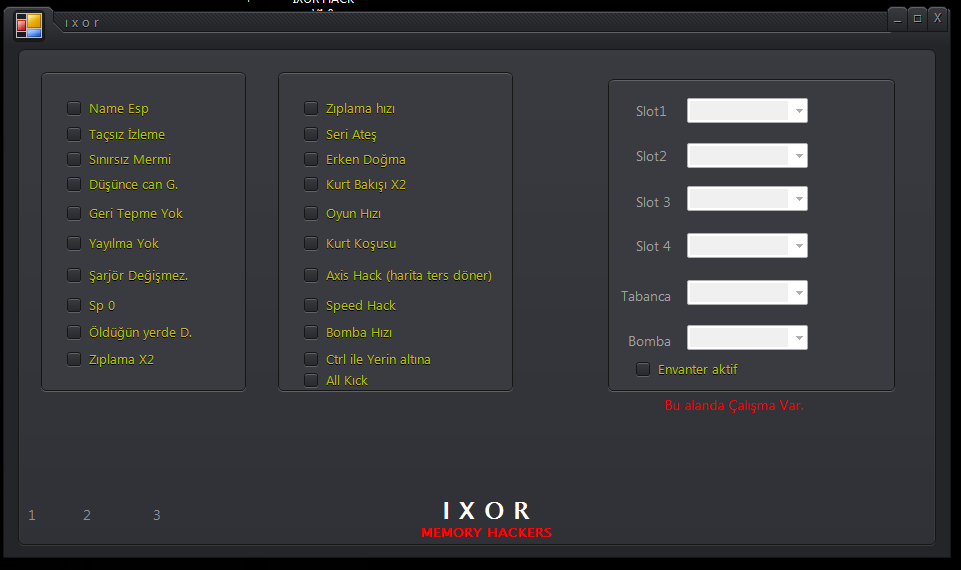Screen dimensions: 961x570
Task: Switch to page 3 tab
Action: pos(157,515)
